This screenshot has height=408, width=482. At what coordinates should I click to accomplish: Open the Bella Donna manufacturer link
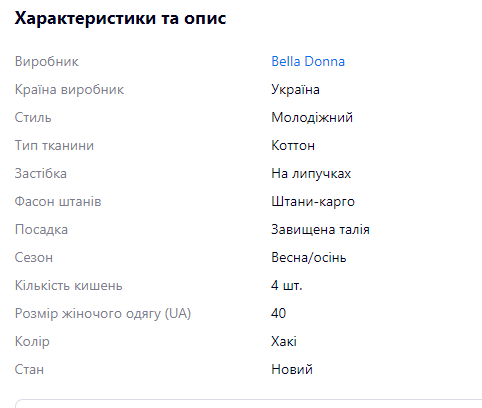(x=308, y=61)
